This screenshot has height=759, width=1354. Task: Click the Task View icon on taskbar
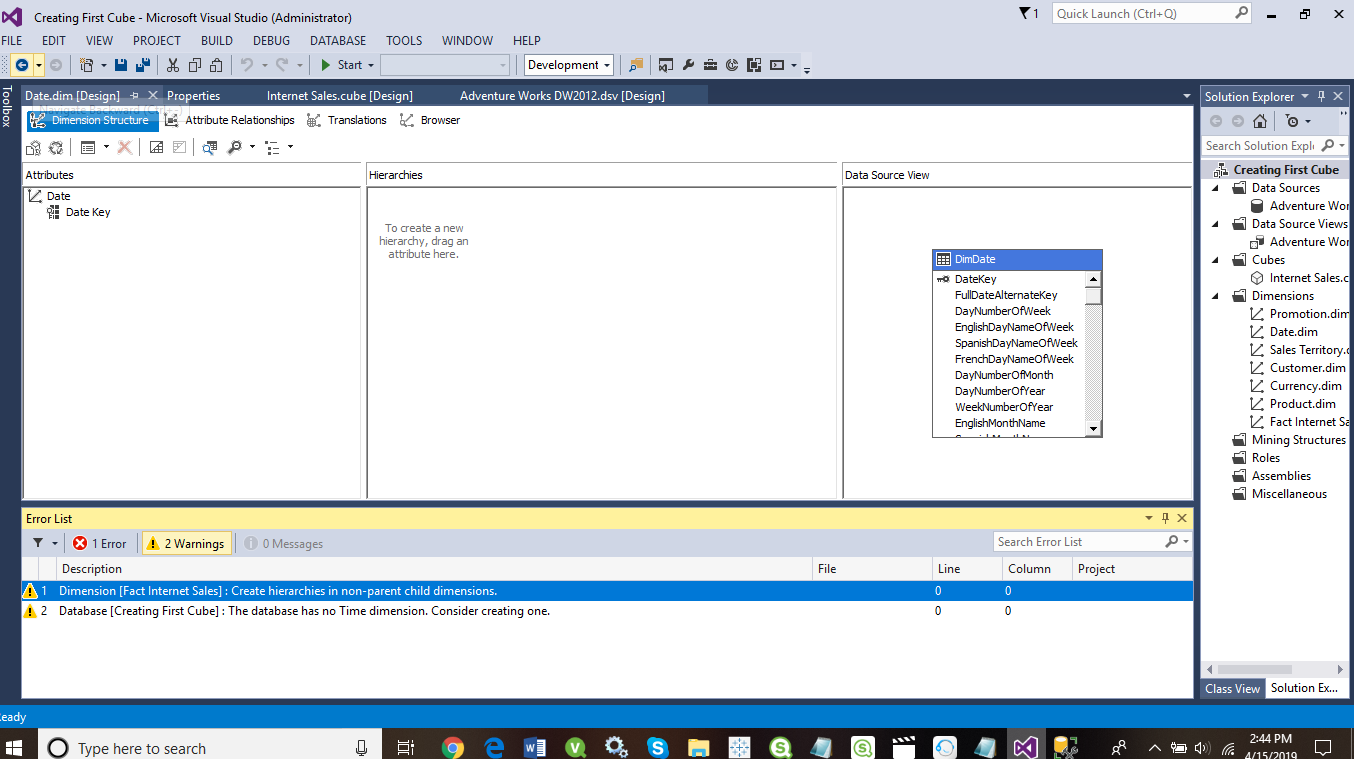tap(405, 747)
